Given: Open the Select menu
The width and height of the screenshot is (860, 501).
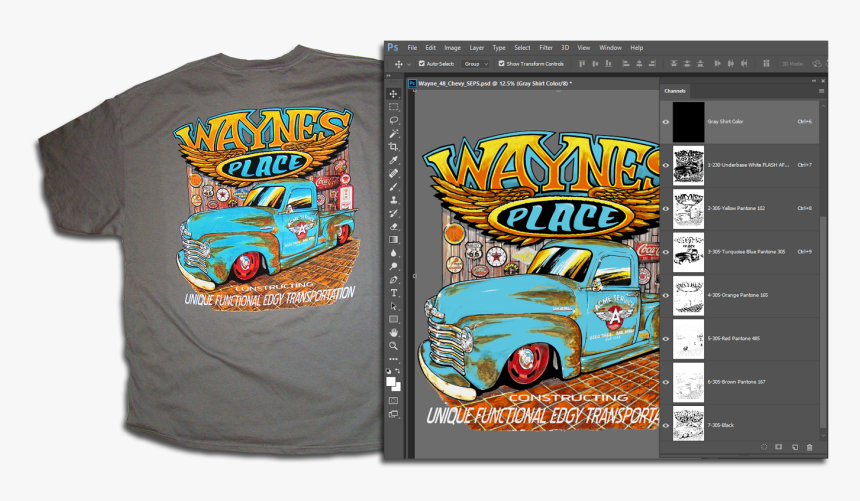Looking at the screenshot, I should [522, 48].
